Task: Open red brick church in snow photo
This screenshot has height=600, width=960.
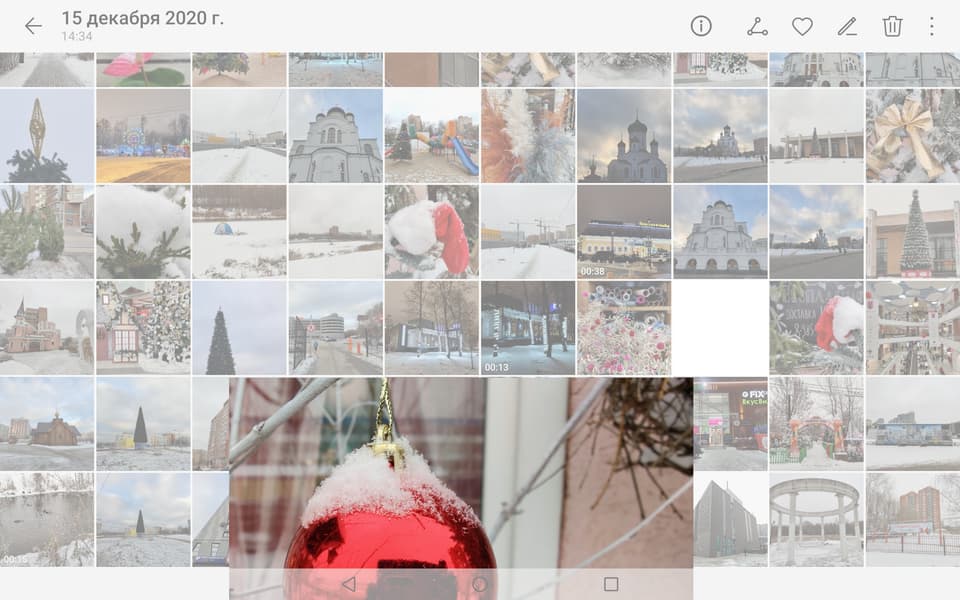Action: [x=47, y=328]
